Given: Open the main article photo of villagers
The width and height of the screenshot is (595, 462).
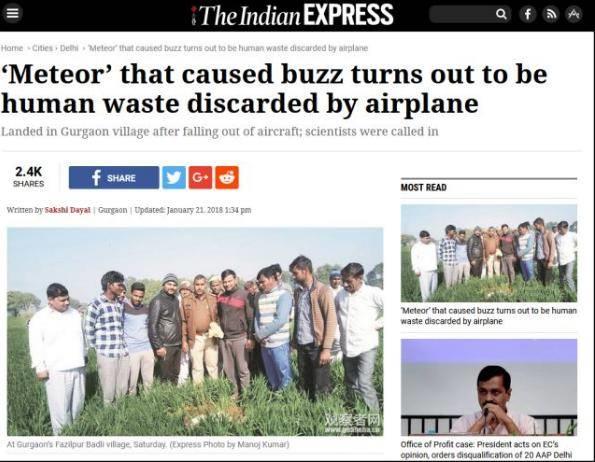Looking at the screenshot, I should [195, 332].
